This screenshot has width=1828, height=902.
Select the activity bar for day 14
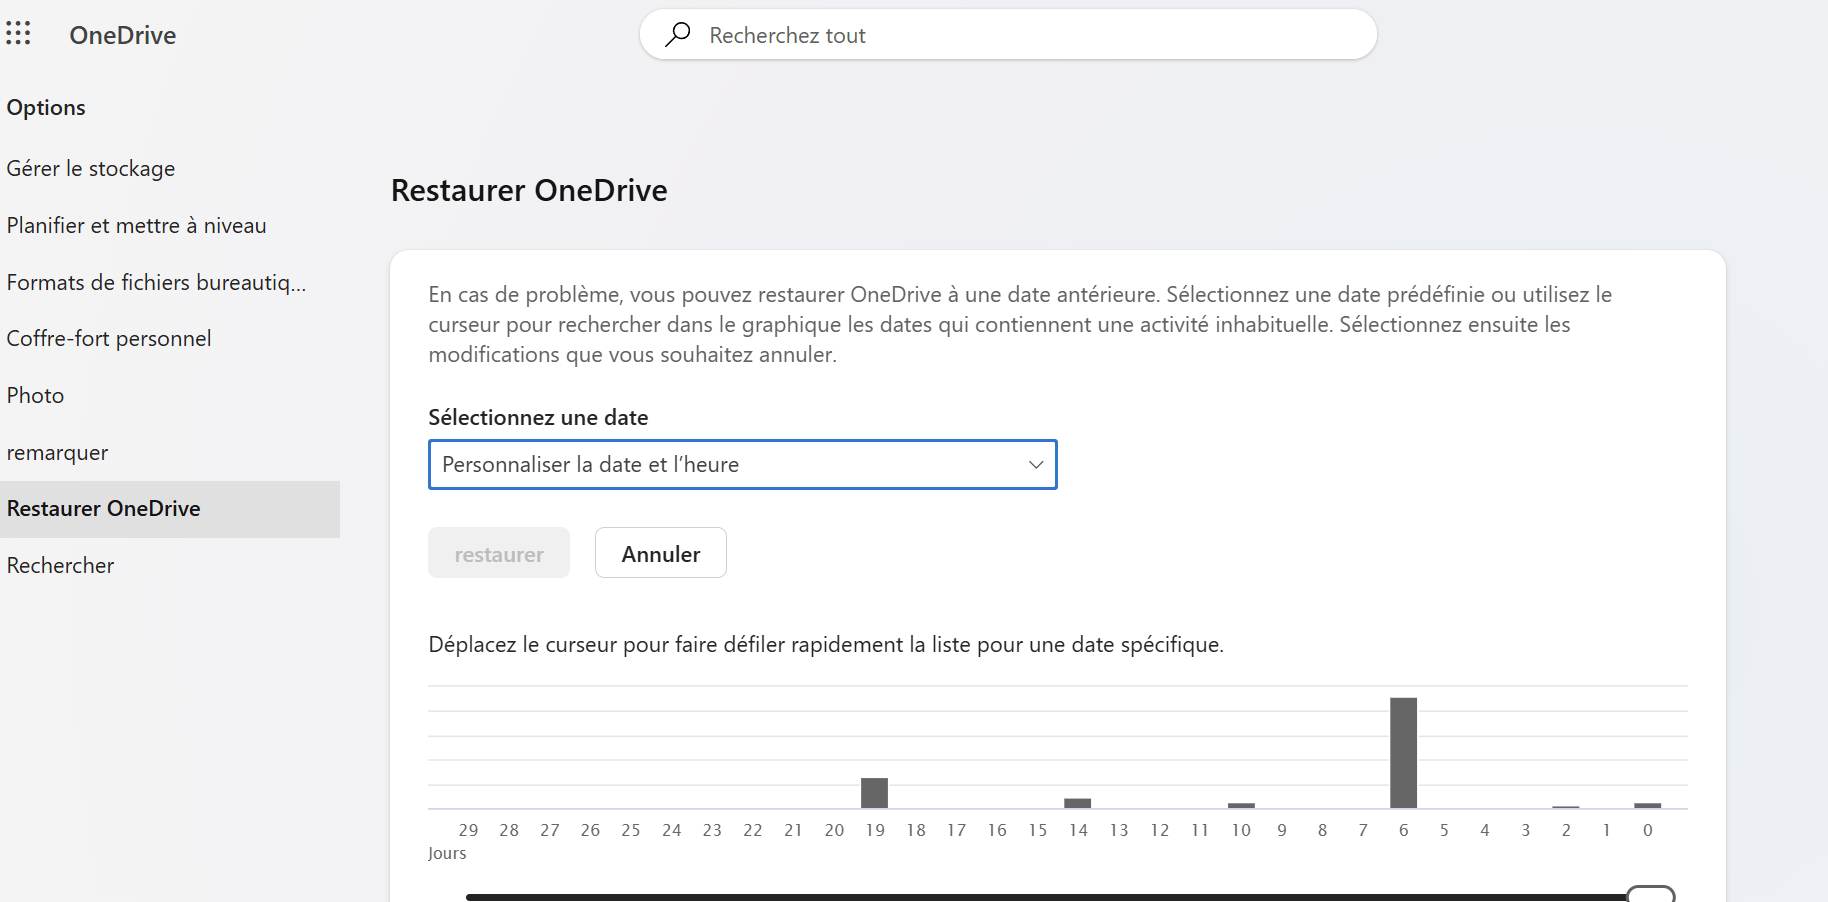(x=1078, y=803)
